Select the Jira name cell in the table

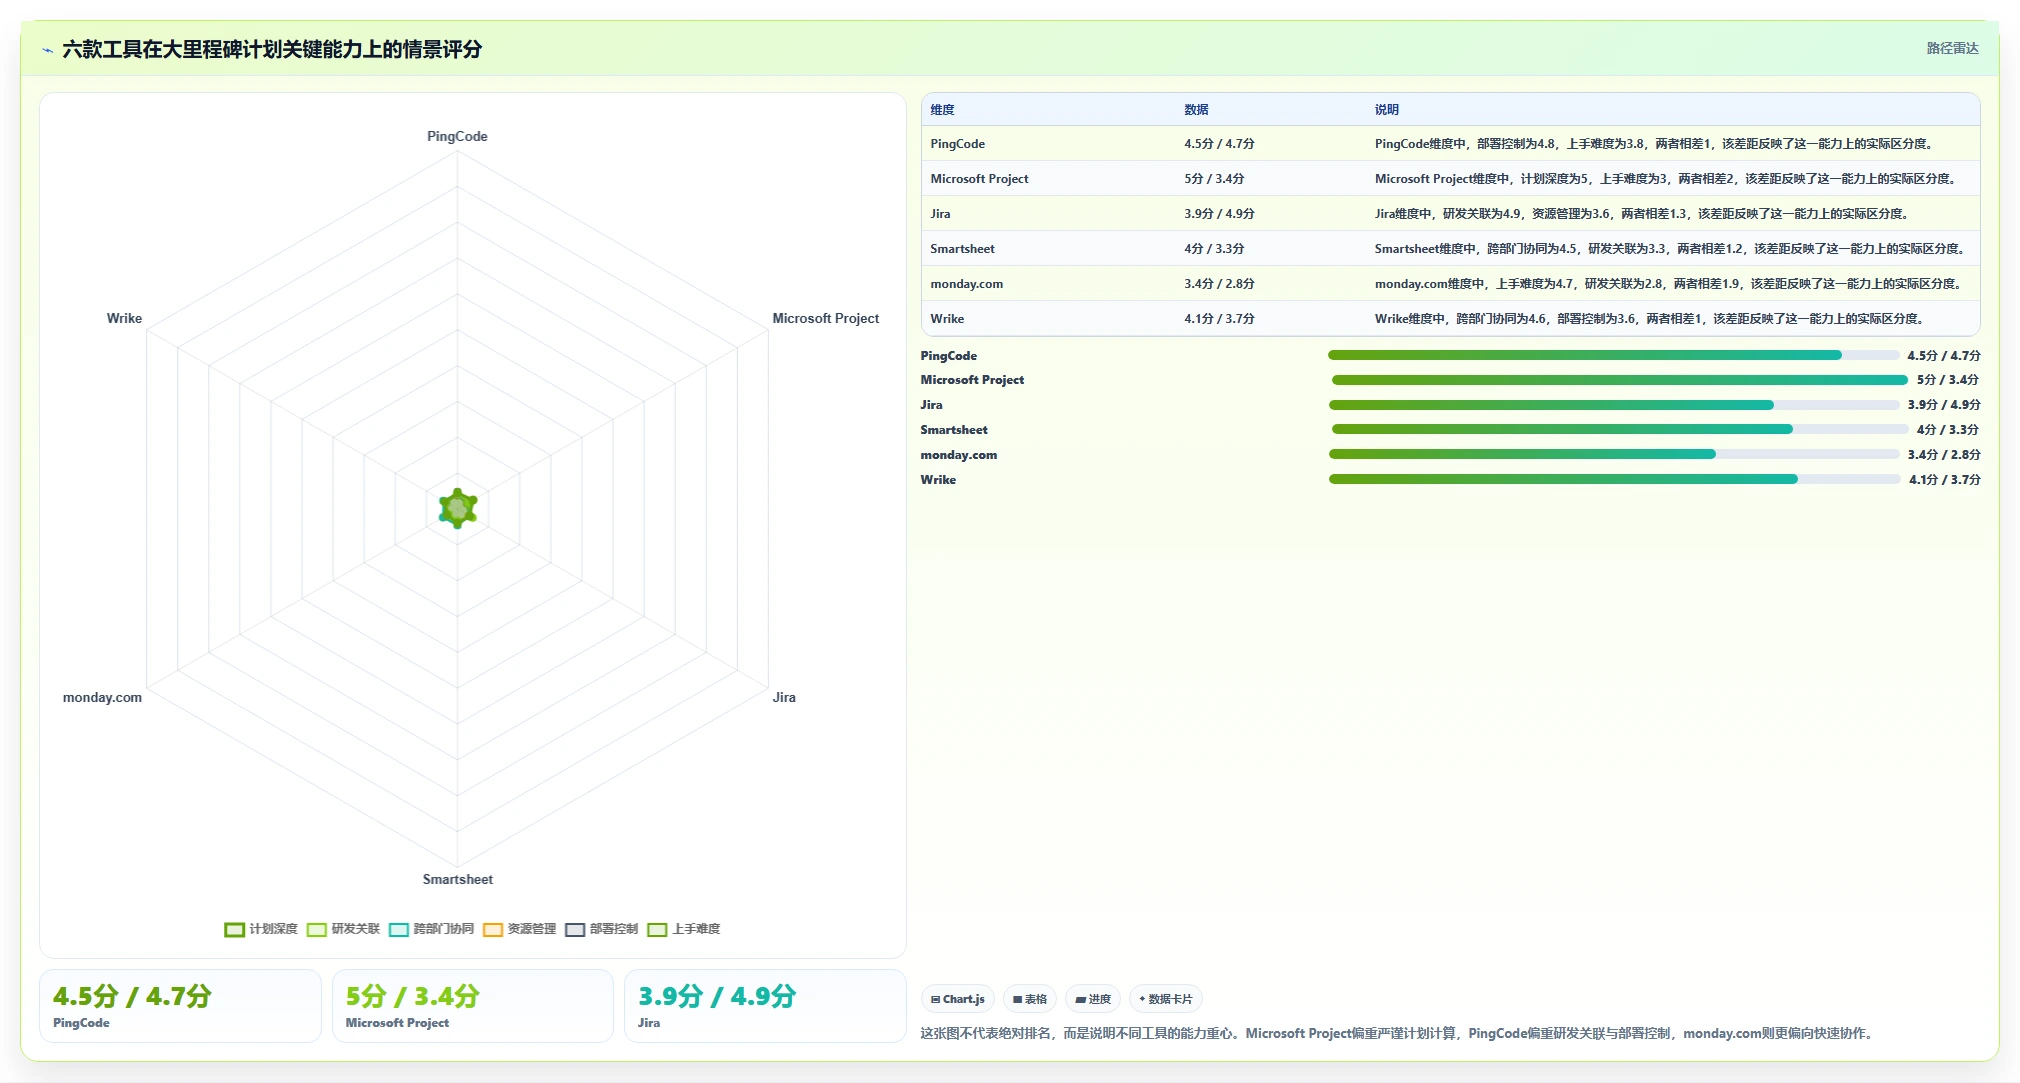pos(940,214)
